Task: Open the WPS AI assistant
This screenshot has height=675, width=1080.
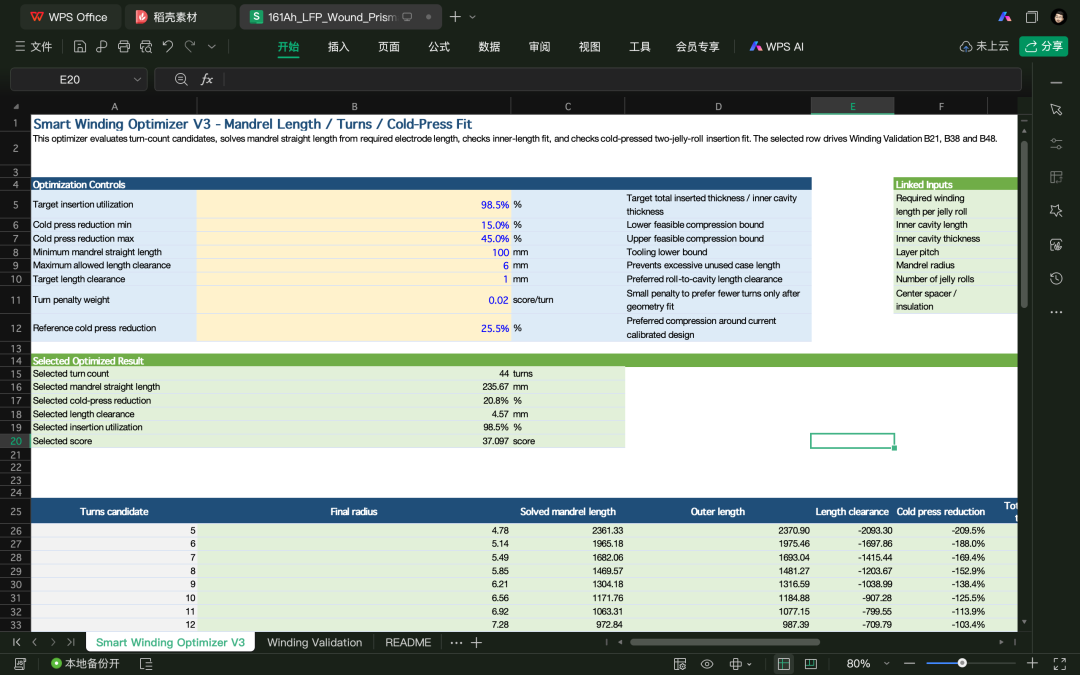Action: pyautogui.click(x=776, y=46)
